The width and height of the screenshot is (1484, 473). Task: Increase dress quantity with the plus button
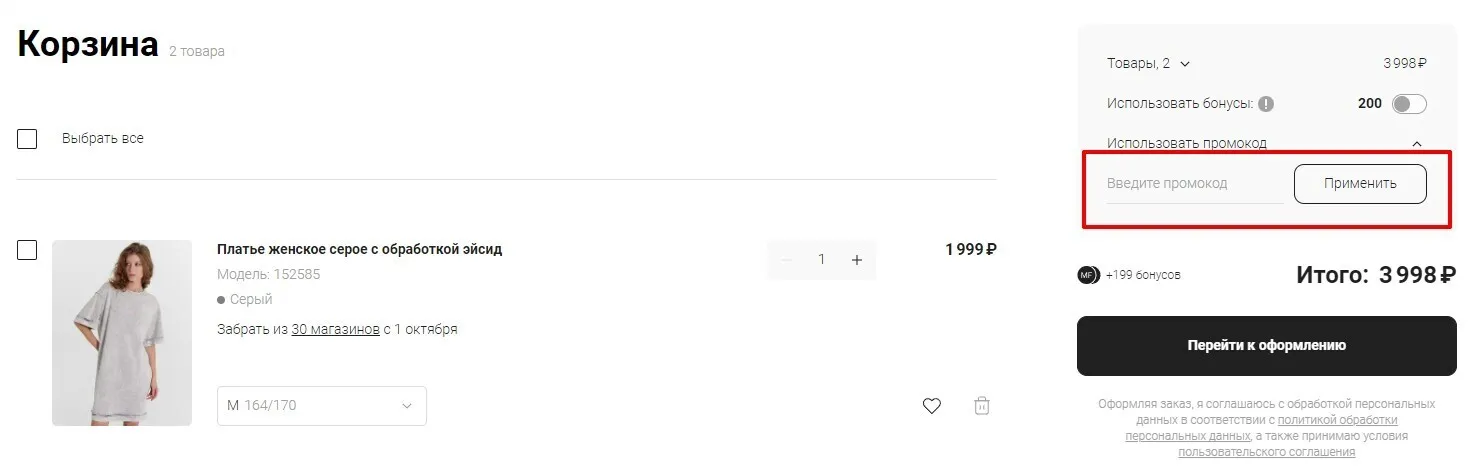857,260
